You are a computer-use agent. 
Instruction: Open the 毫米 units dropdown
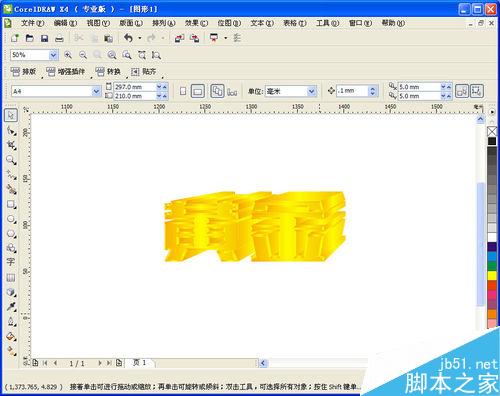tap(311, 91)
